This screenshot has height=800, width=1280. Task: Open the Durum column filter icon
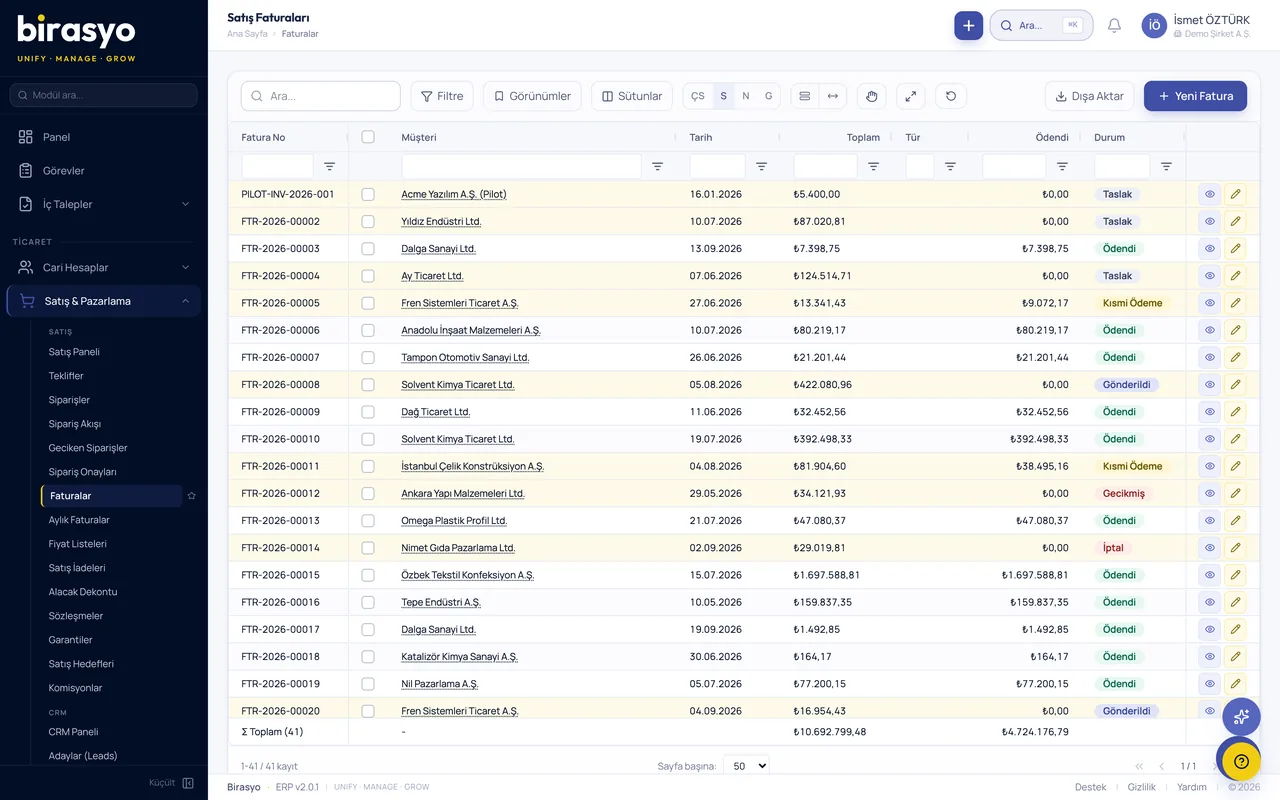1166,166
